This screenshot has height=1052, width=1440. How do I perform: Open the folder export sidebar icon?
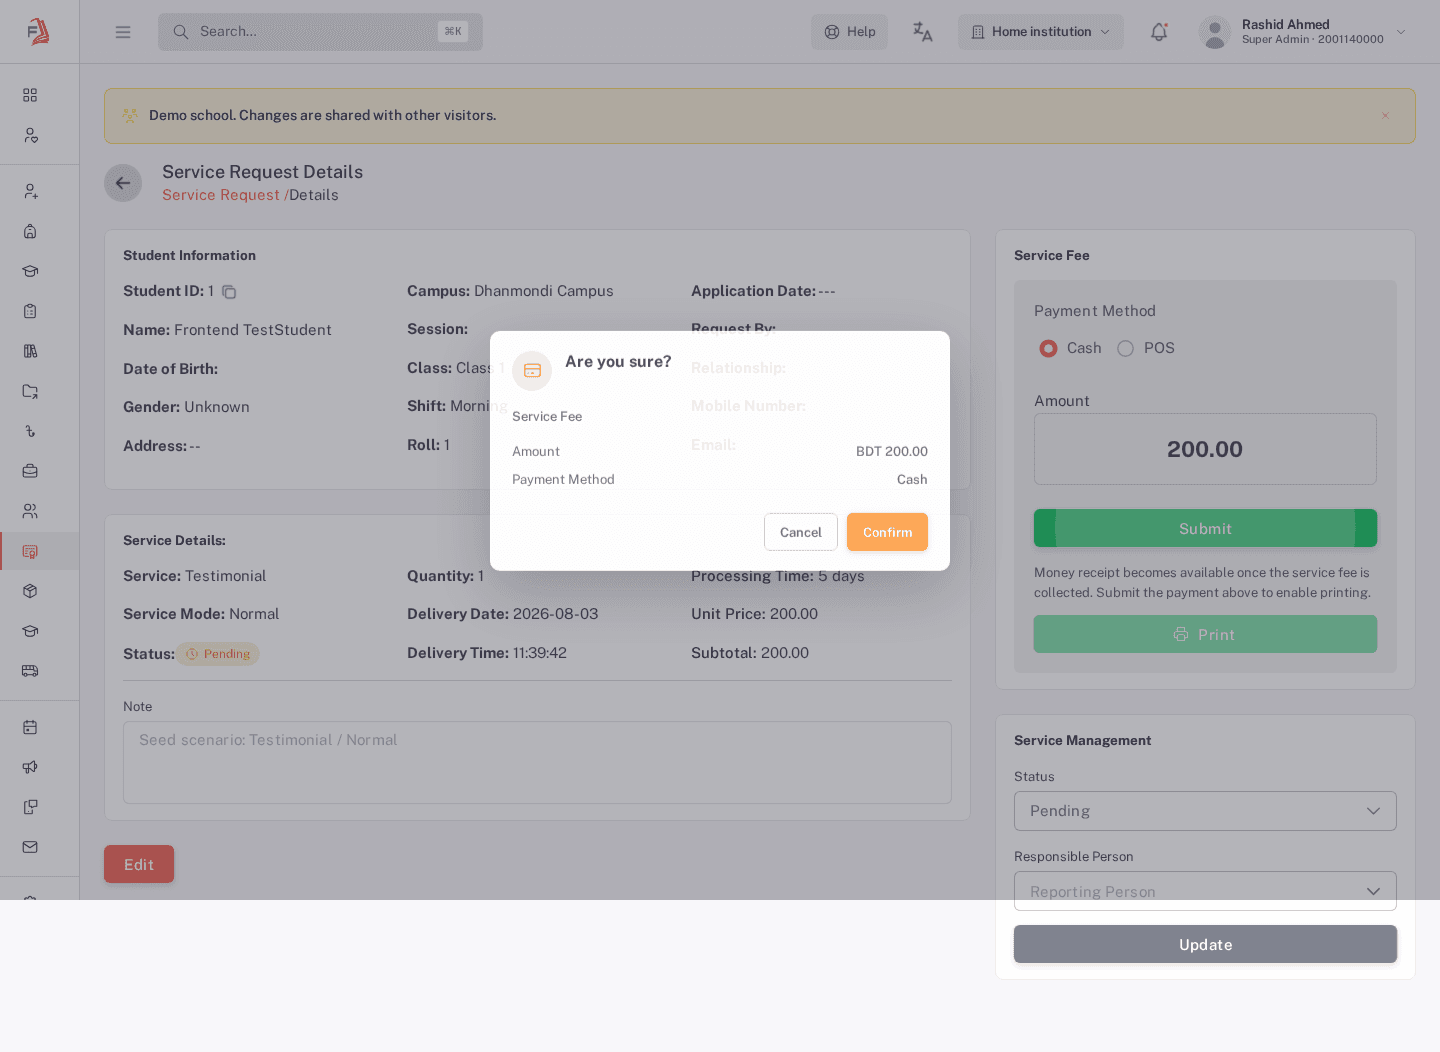pos(30,391)
